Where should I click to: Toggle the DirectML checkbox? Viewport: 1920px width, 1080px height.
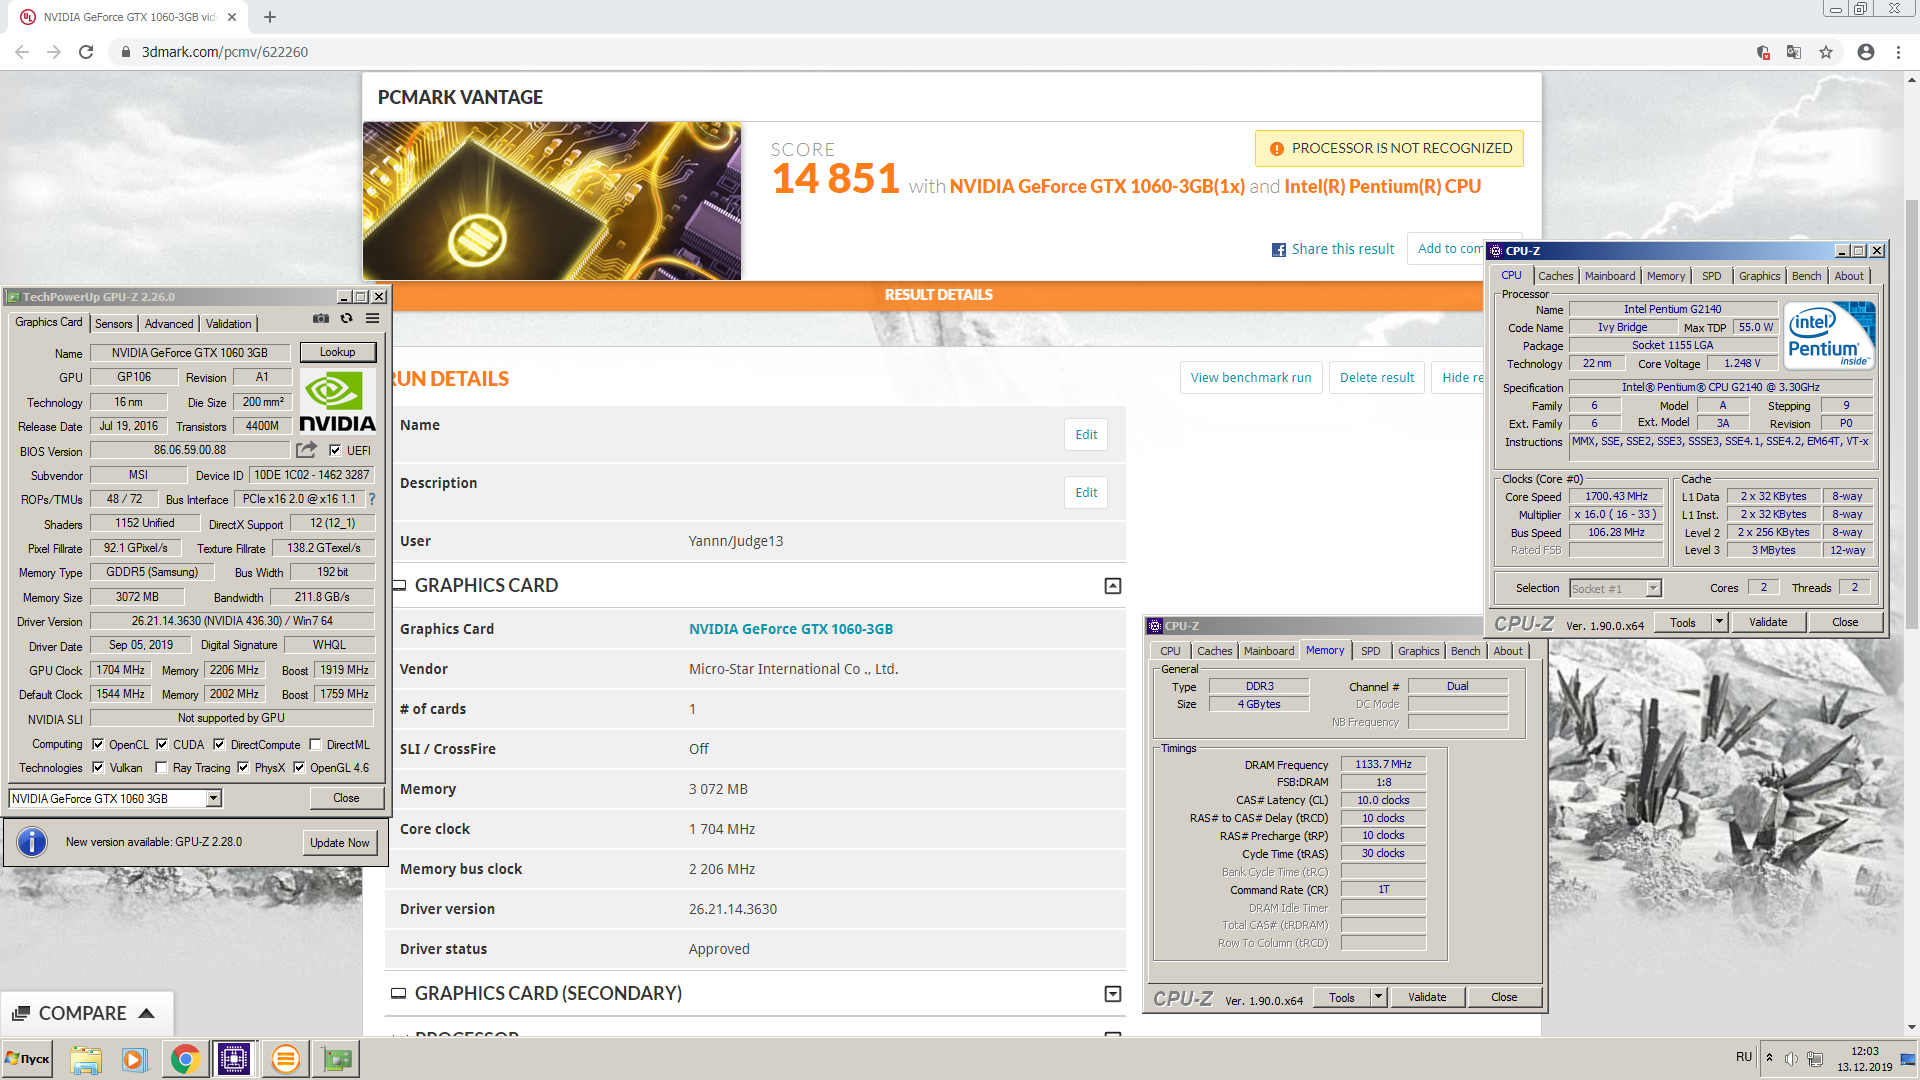315,744
